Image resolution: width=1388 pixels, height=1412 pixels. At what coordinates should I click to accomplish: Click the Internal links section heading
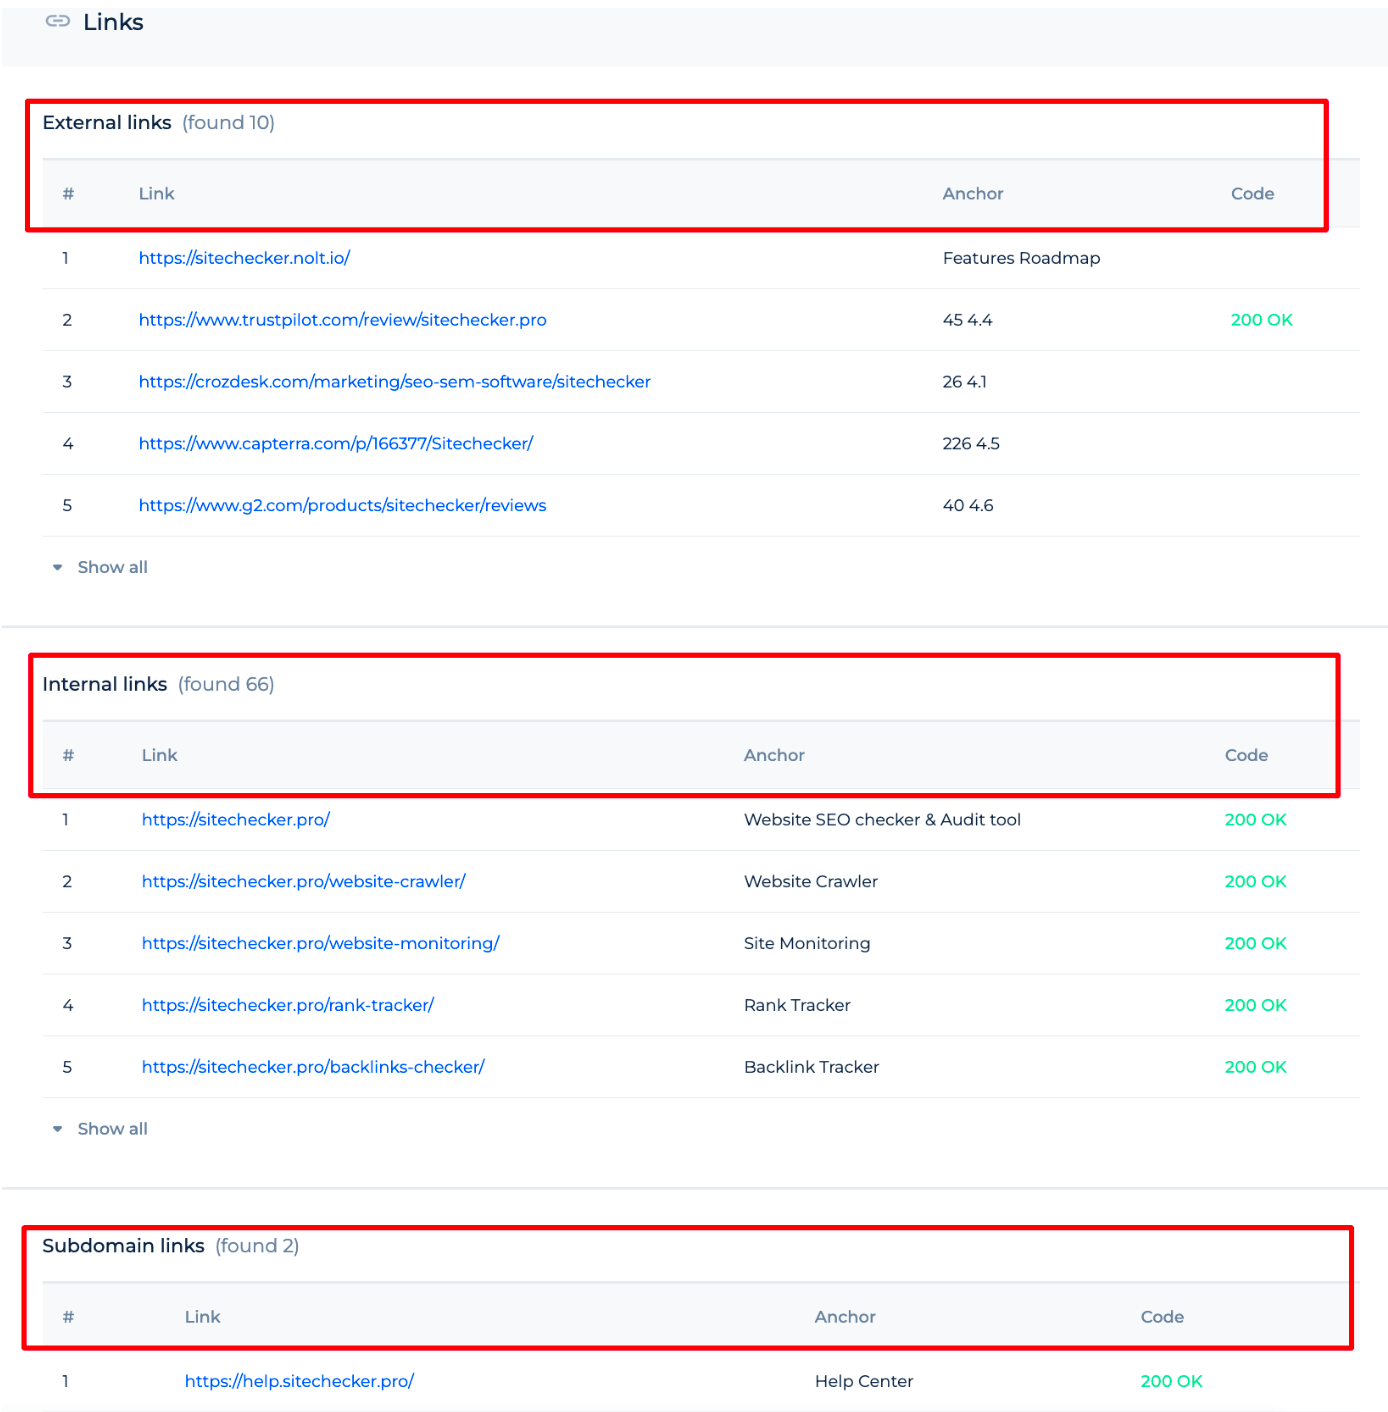[x=104, y=685]
